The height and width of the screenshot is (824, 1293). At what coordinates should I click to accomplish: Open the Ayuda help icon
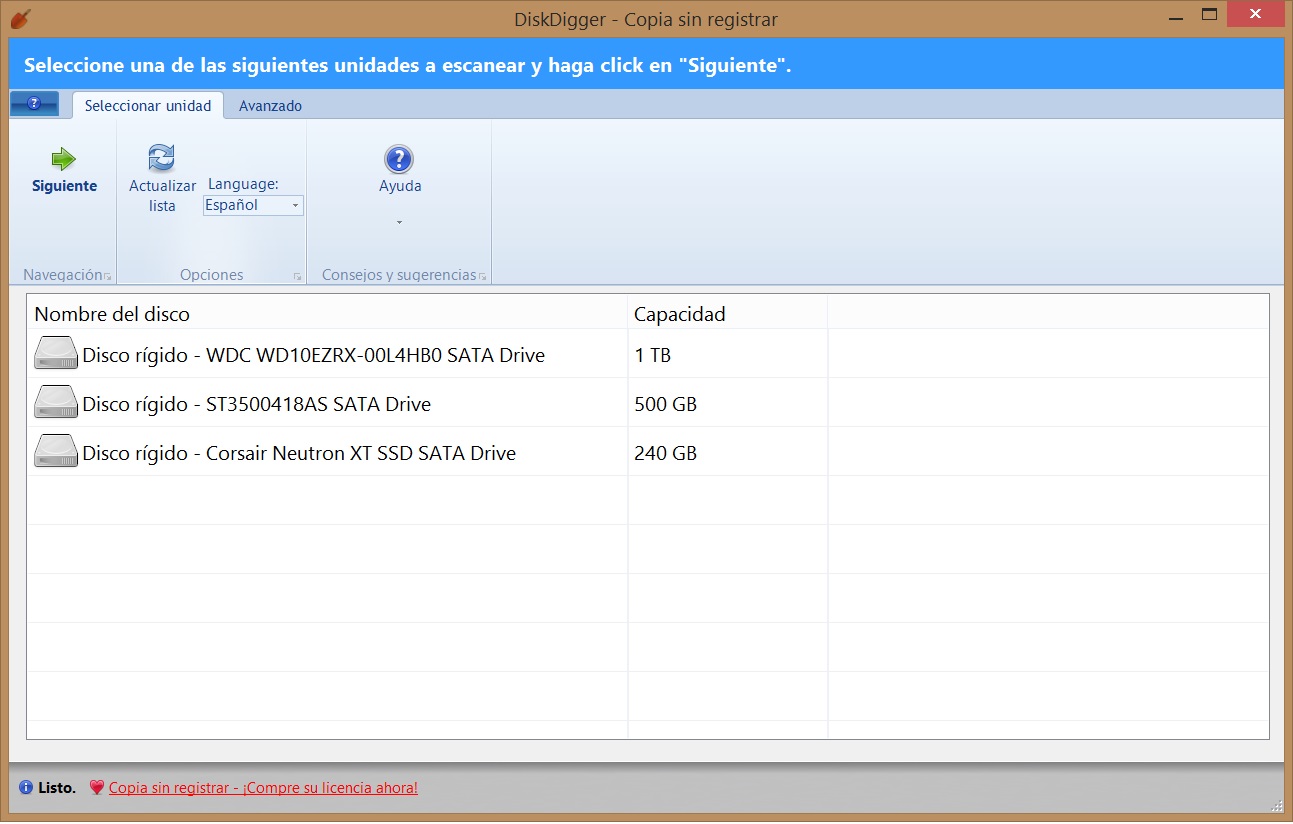coord(399,159)
